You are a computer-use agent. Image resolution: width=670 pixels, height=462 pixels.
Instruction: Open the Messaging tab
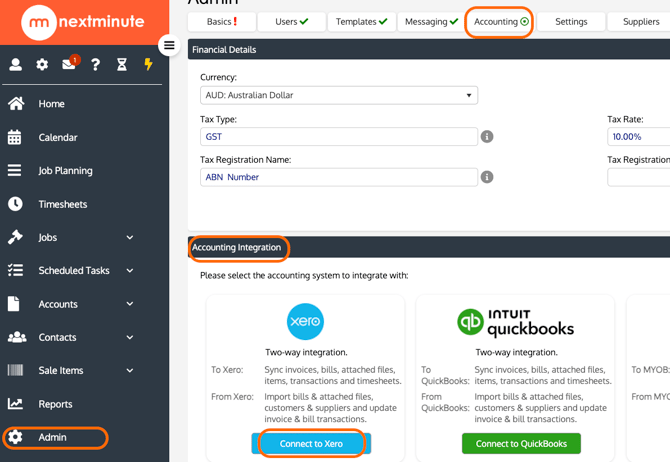coord(431,21)
